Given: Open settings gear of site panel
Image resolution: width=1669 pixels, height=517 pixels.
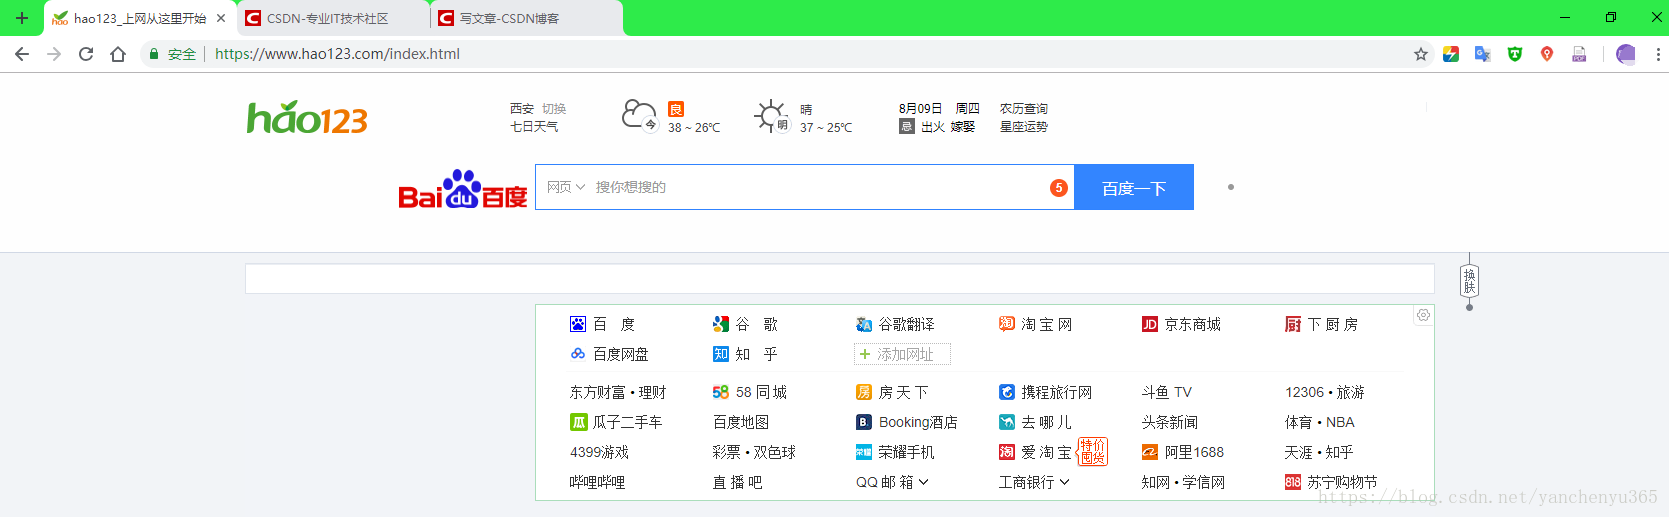Looking at the screenshot, I should [1423, 315].
